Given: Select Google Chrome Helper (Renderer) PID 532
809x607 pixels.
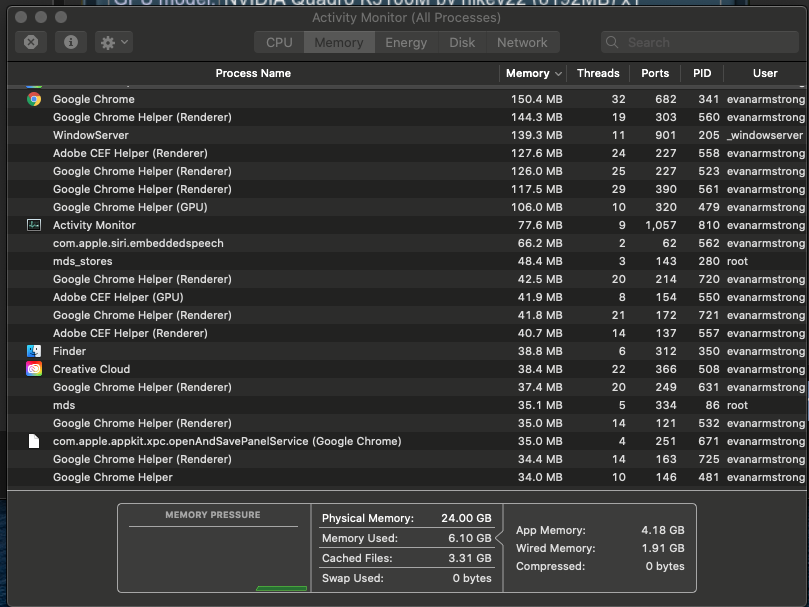Looking at the screenshot, I should coord(407,423).
